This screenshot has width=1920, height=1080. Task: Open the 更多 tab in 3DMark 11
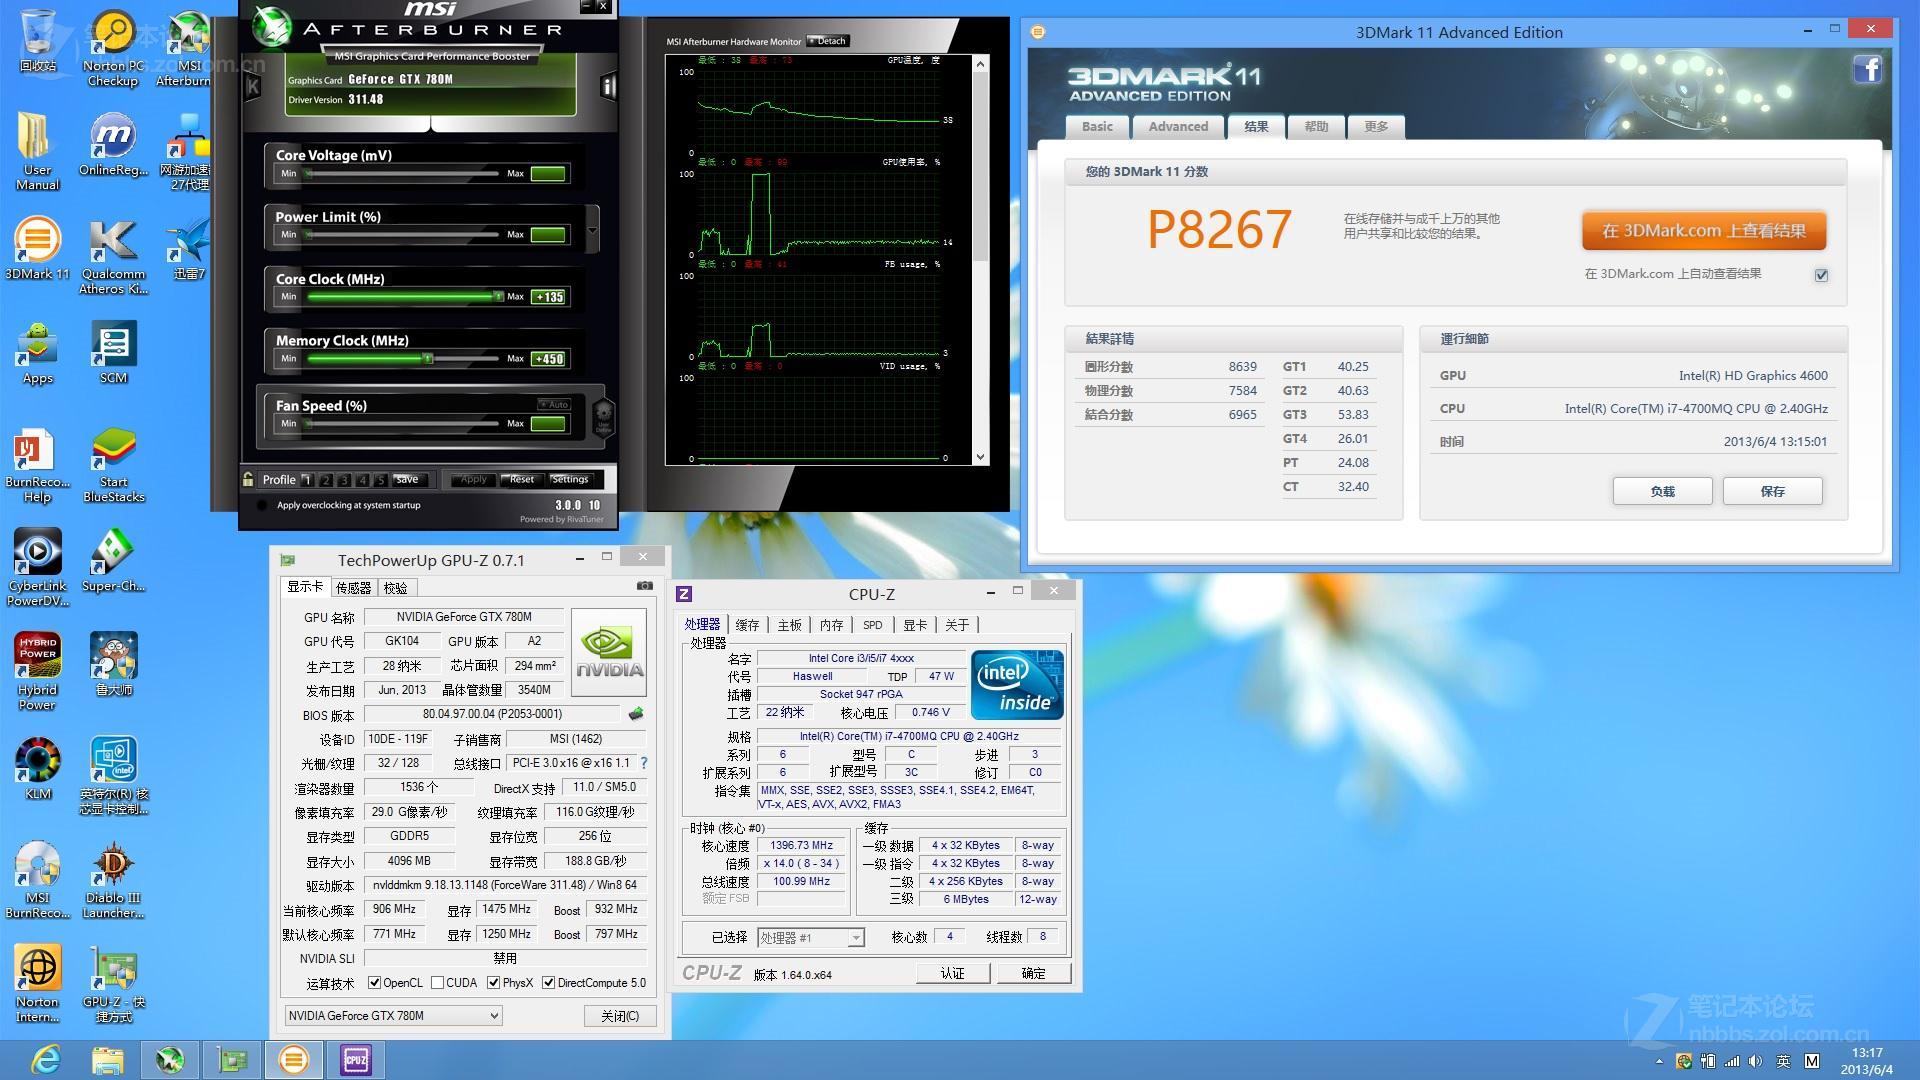click(x=1376, y=127)
